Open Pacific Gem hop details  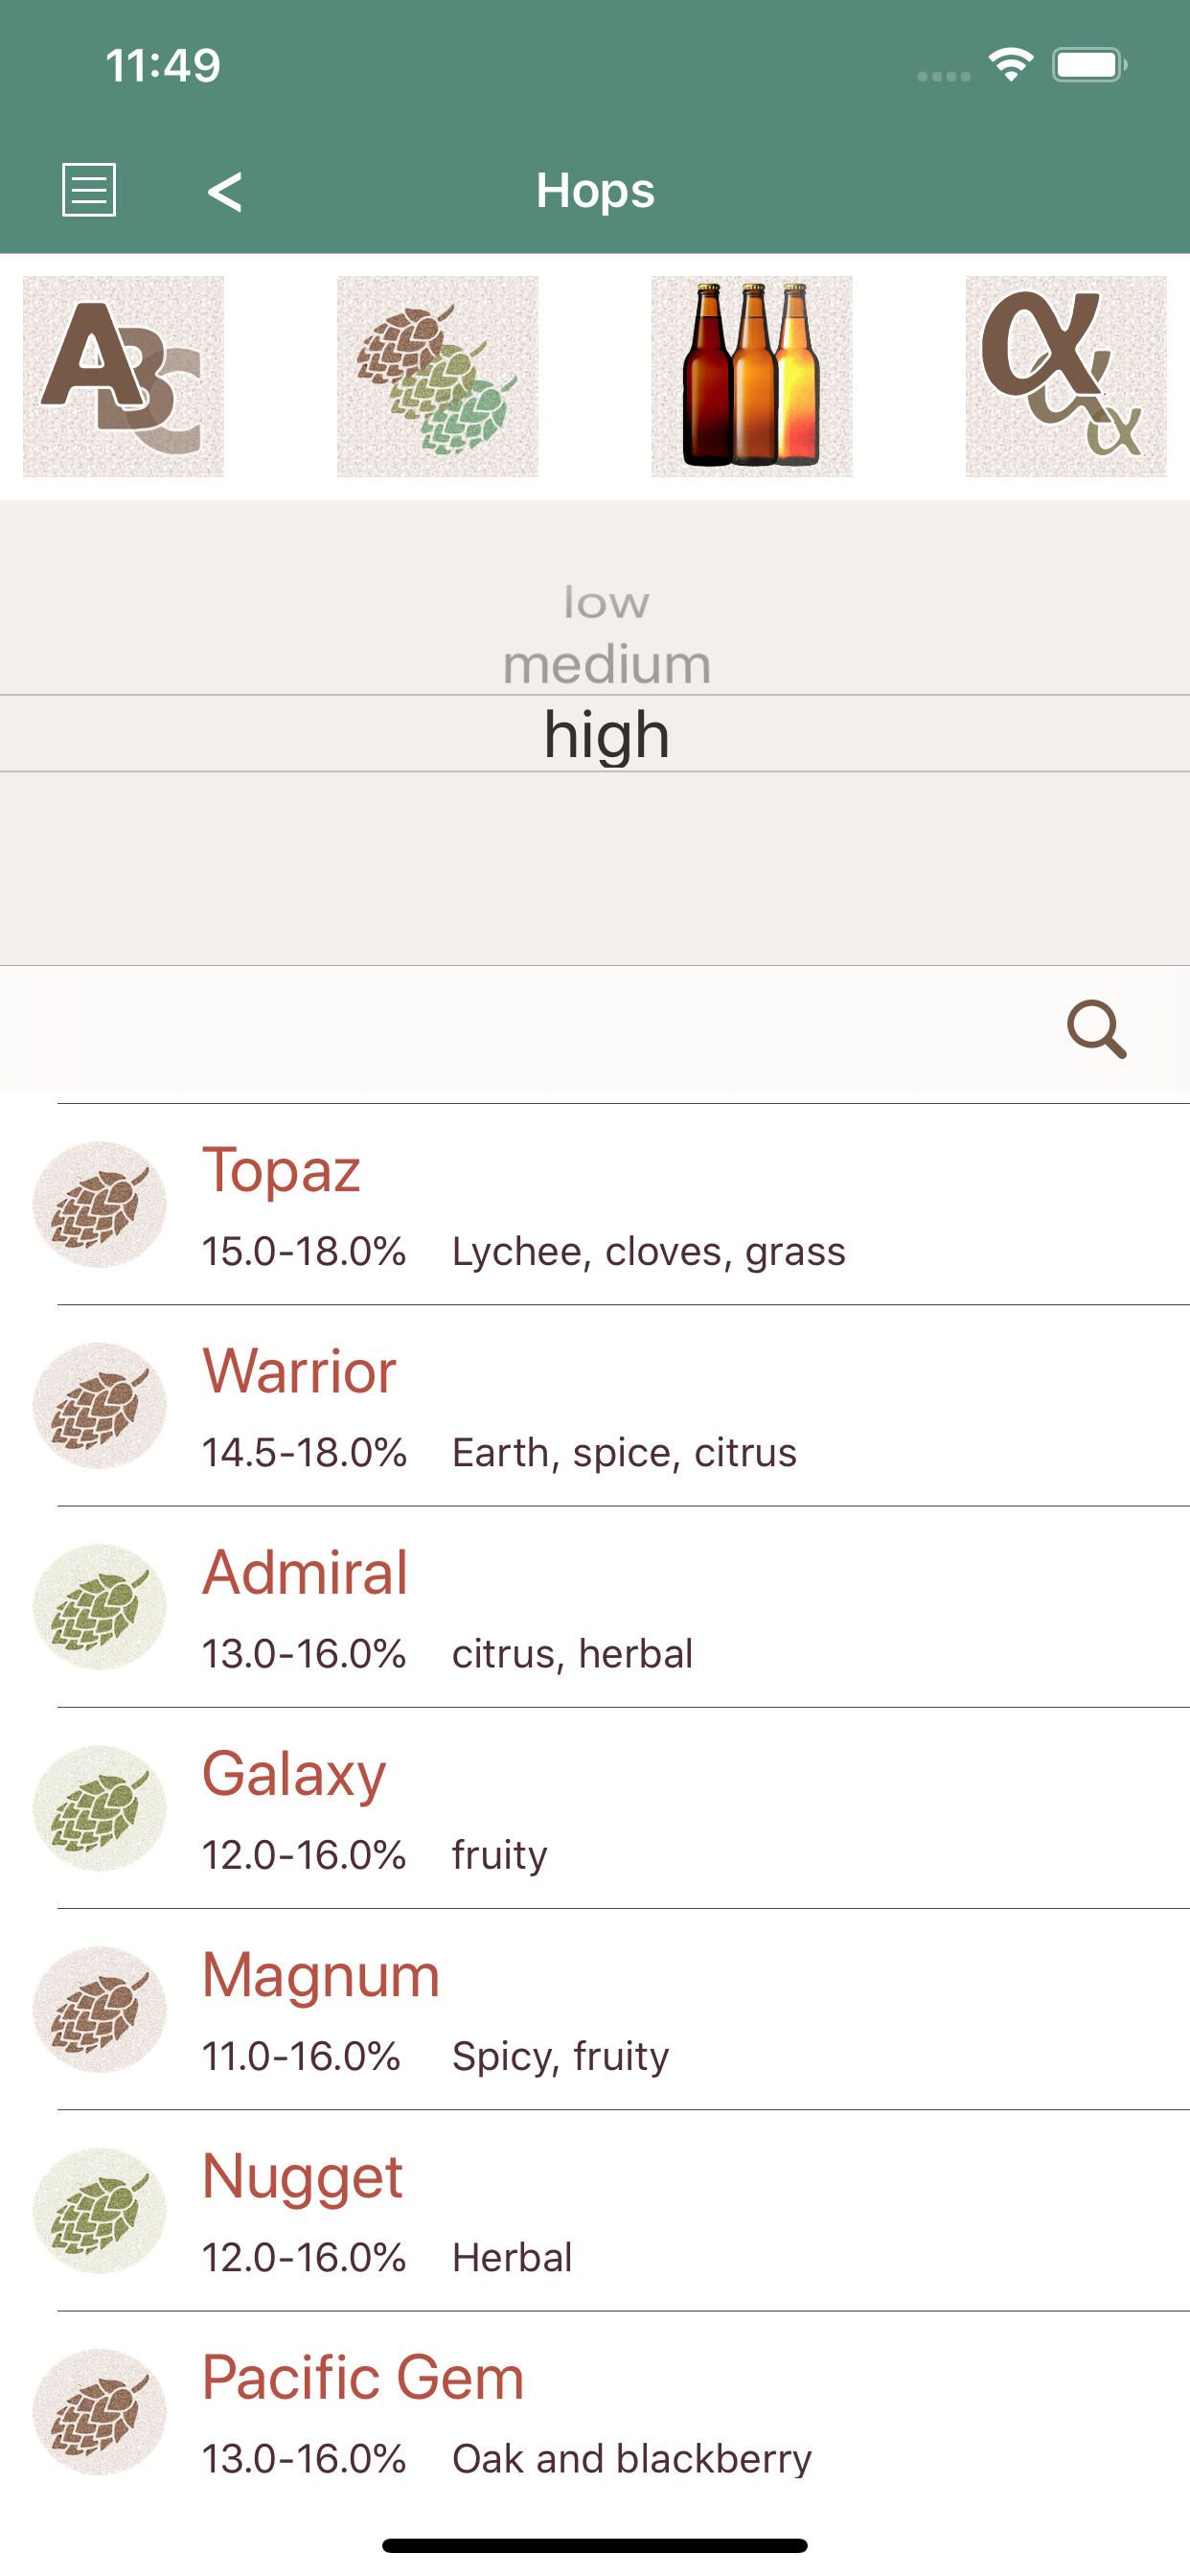pyautogui.click(x=595, y=2412)
